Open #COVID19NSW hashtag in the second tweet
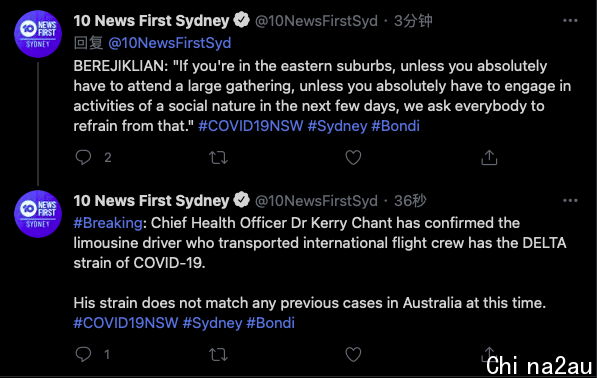Screen dimensions: 597x378 point(126,323)
